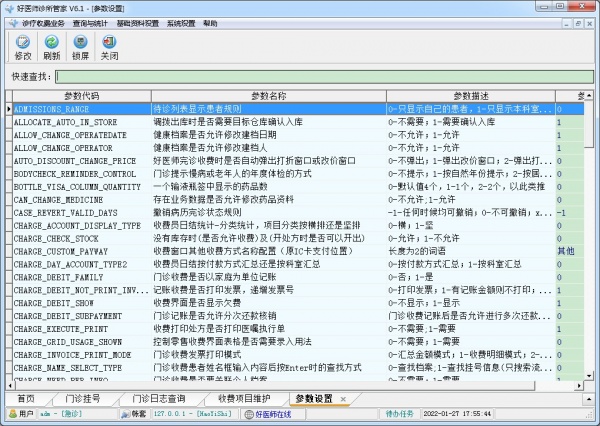Click the 用户 user icon in status bar

click(11, 413)
